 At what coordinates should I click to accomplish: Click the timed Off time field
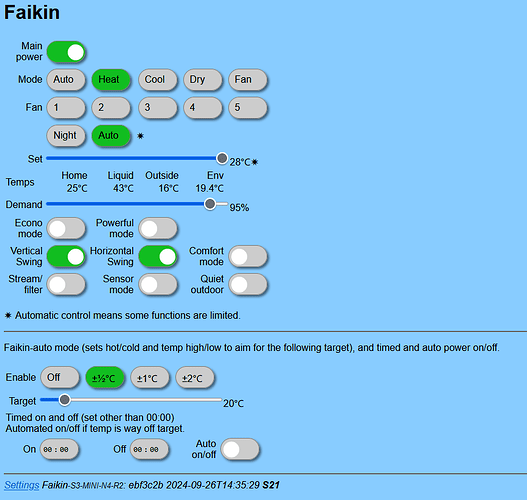(x=149, y=449)
